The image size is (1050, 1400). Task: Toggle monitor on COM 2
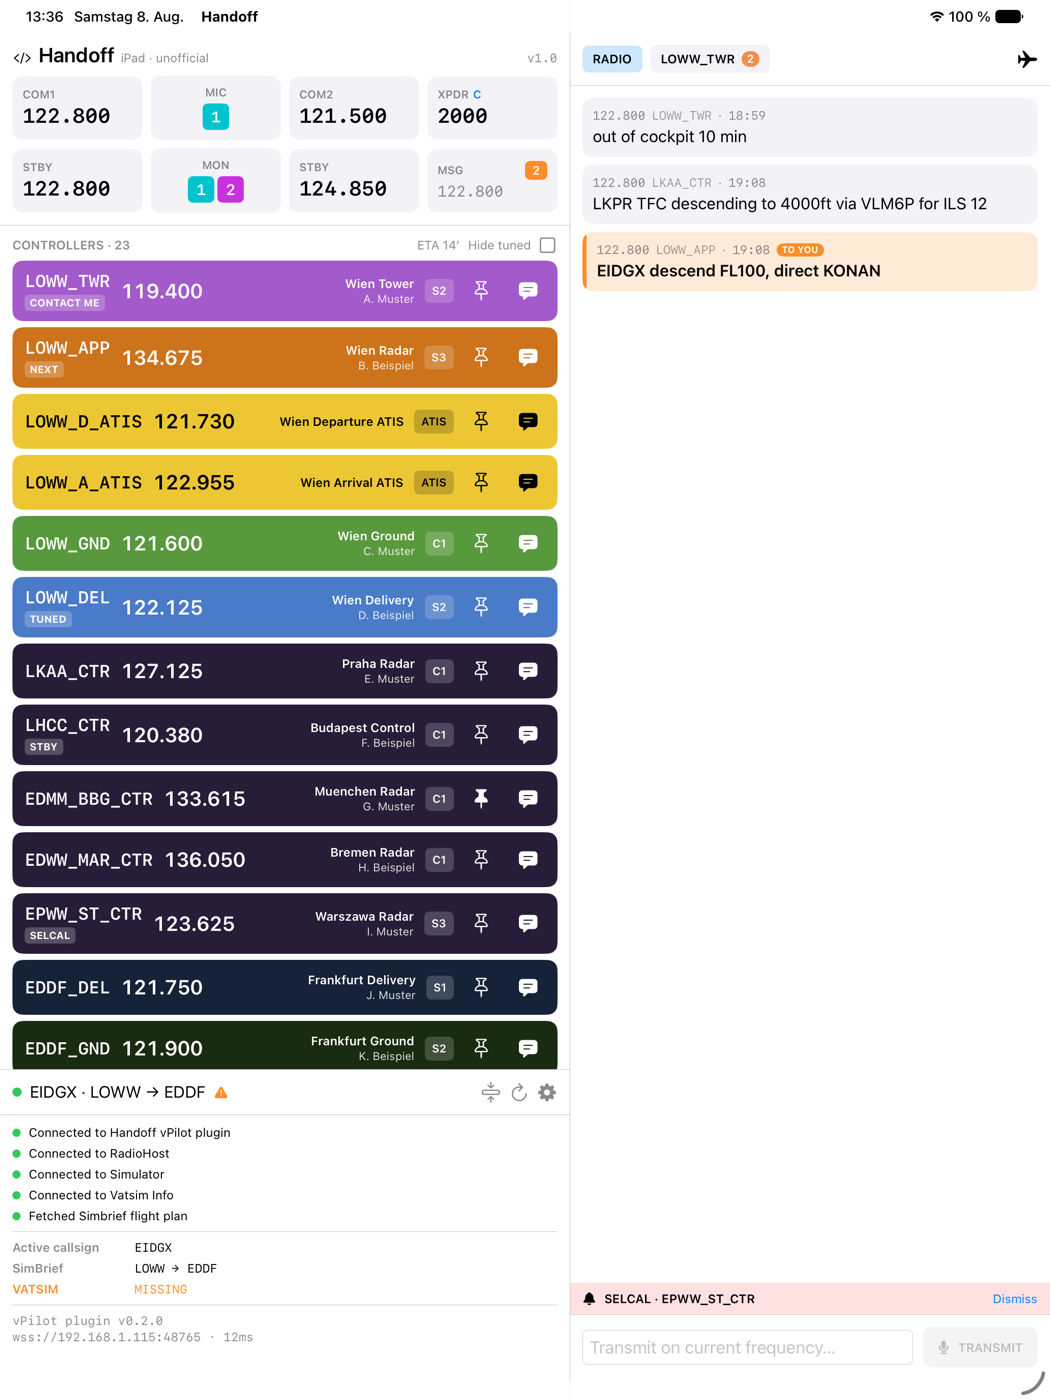231,190
